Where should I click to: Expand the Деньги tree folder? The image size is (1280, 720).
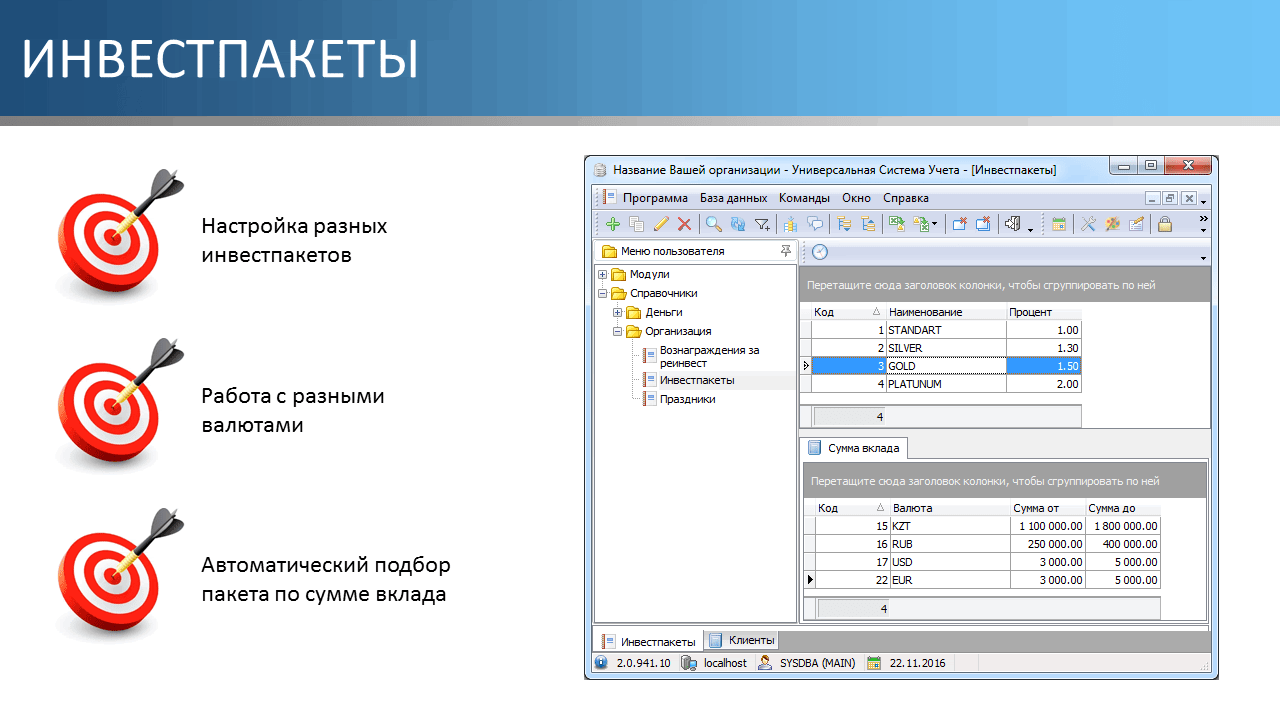(x=618, y=312)
